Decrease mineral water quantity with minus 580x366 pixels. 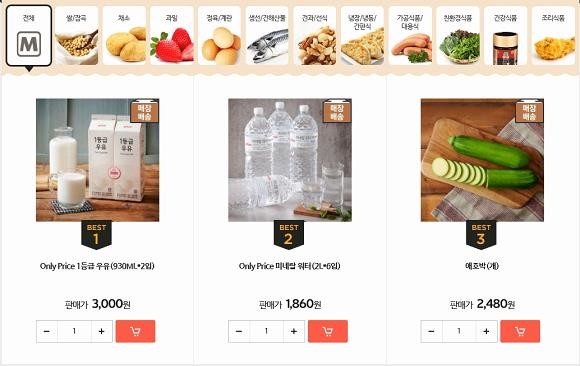click(239, 331)
